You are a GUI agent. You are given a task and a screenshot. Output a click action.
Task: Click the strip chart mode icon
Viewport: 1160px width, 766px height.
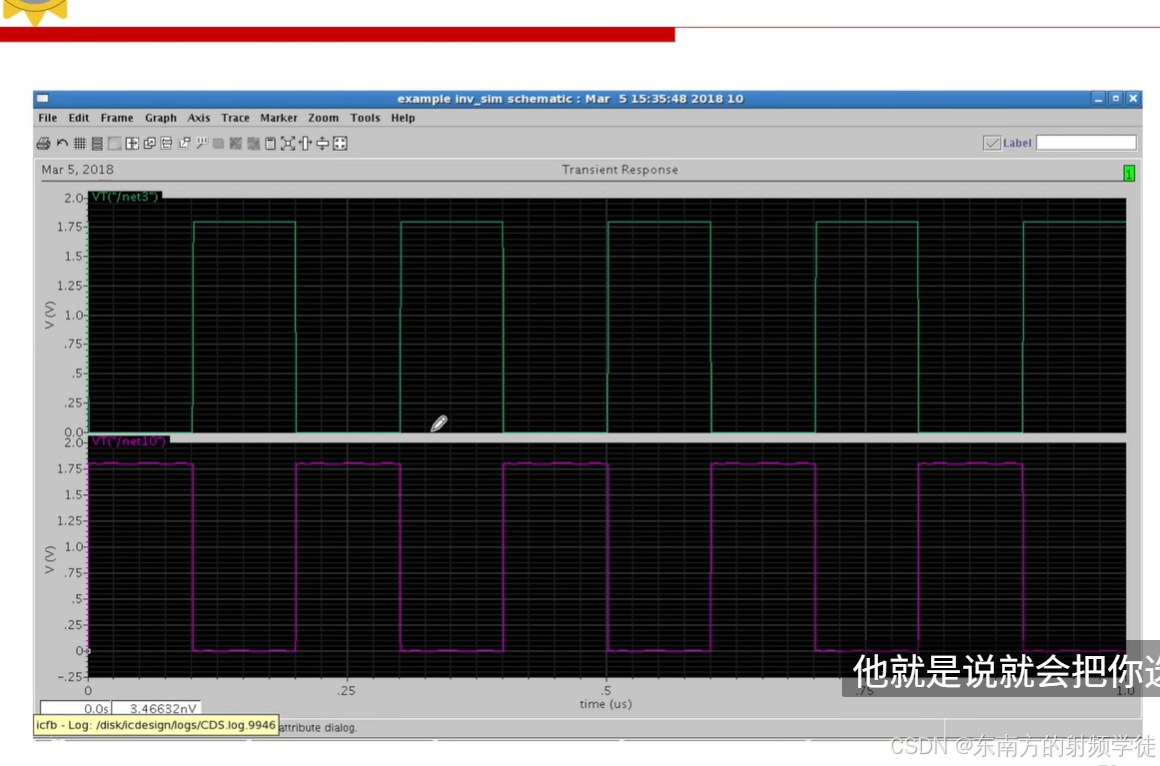97,144
